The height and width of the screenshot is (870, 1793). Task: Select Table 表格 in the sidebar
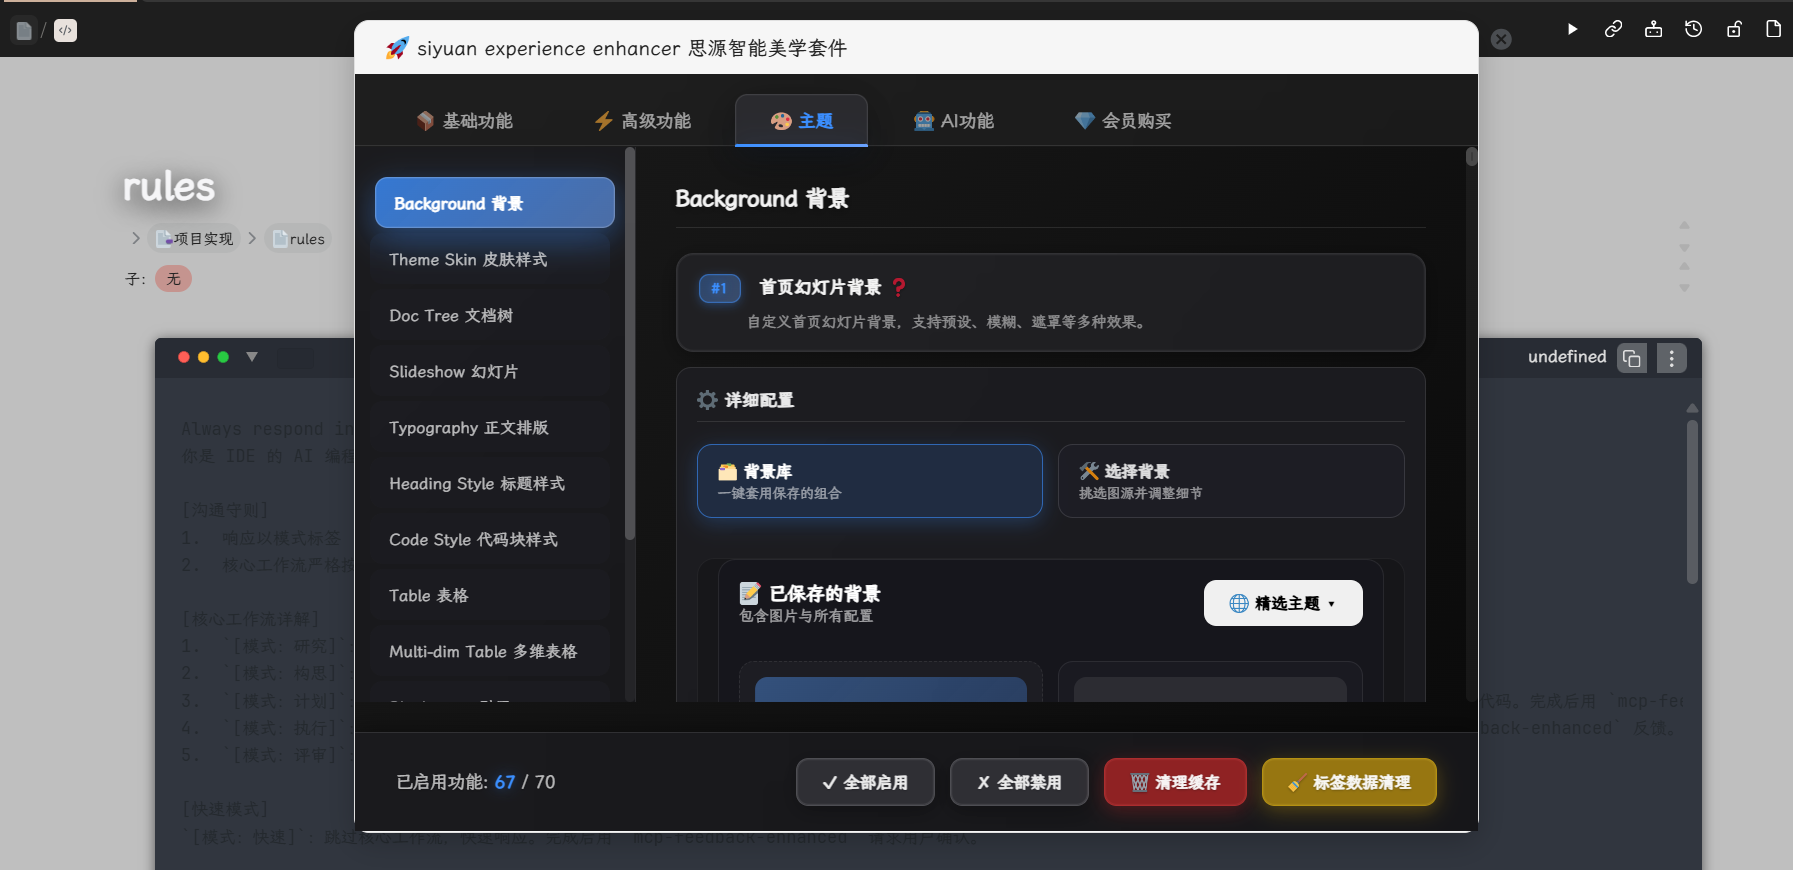492,596
